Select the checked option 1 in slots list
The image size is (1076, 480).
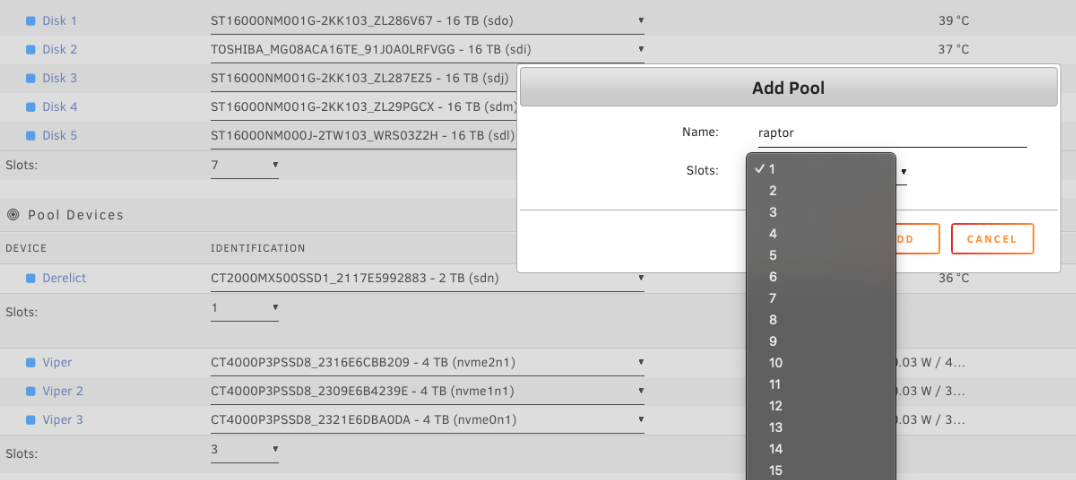tap(773, 169)
